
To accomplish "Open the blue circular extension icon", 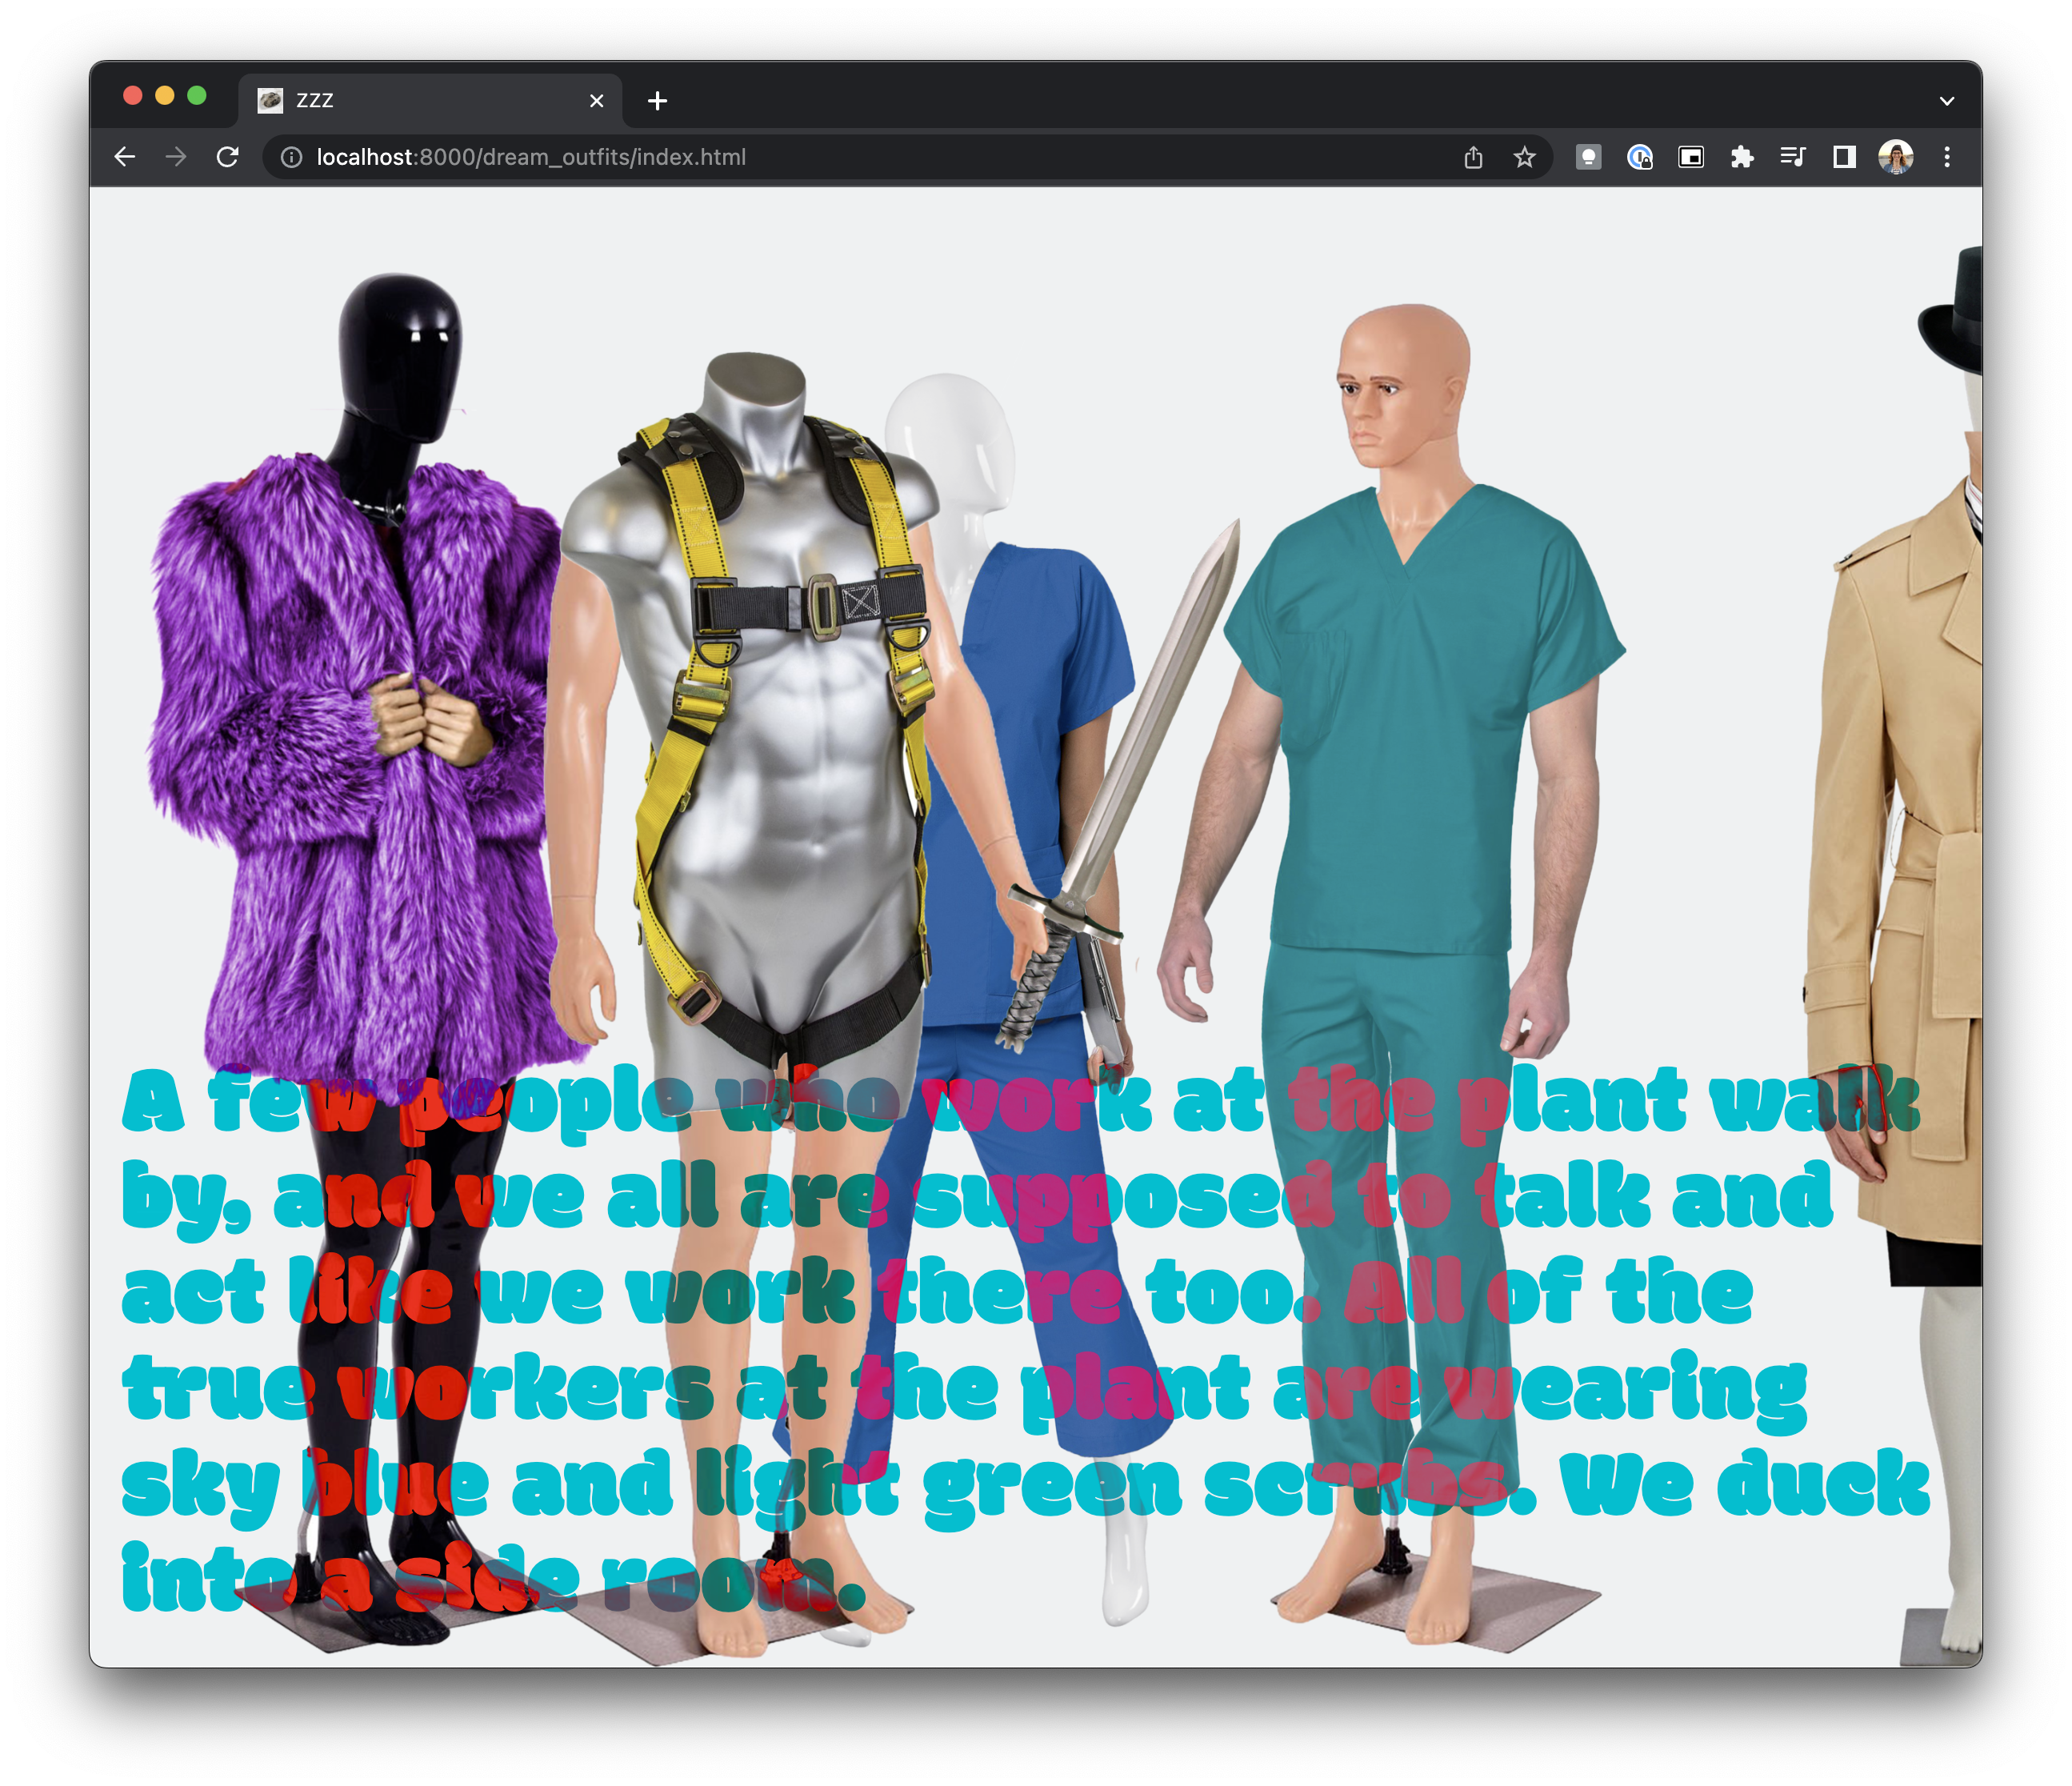I will [x=1640, y=157].
